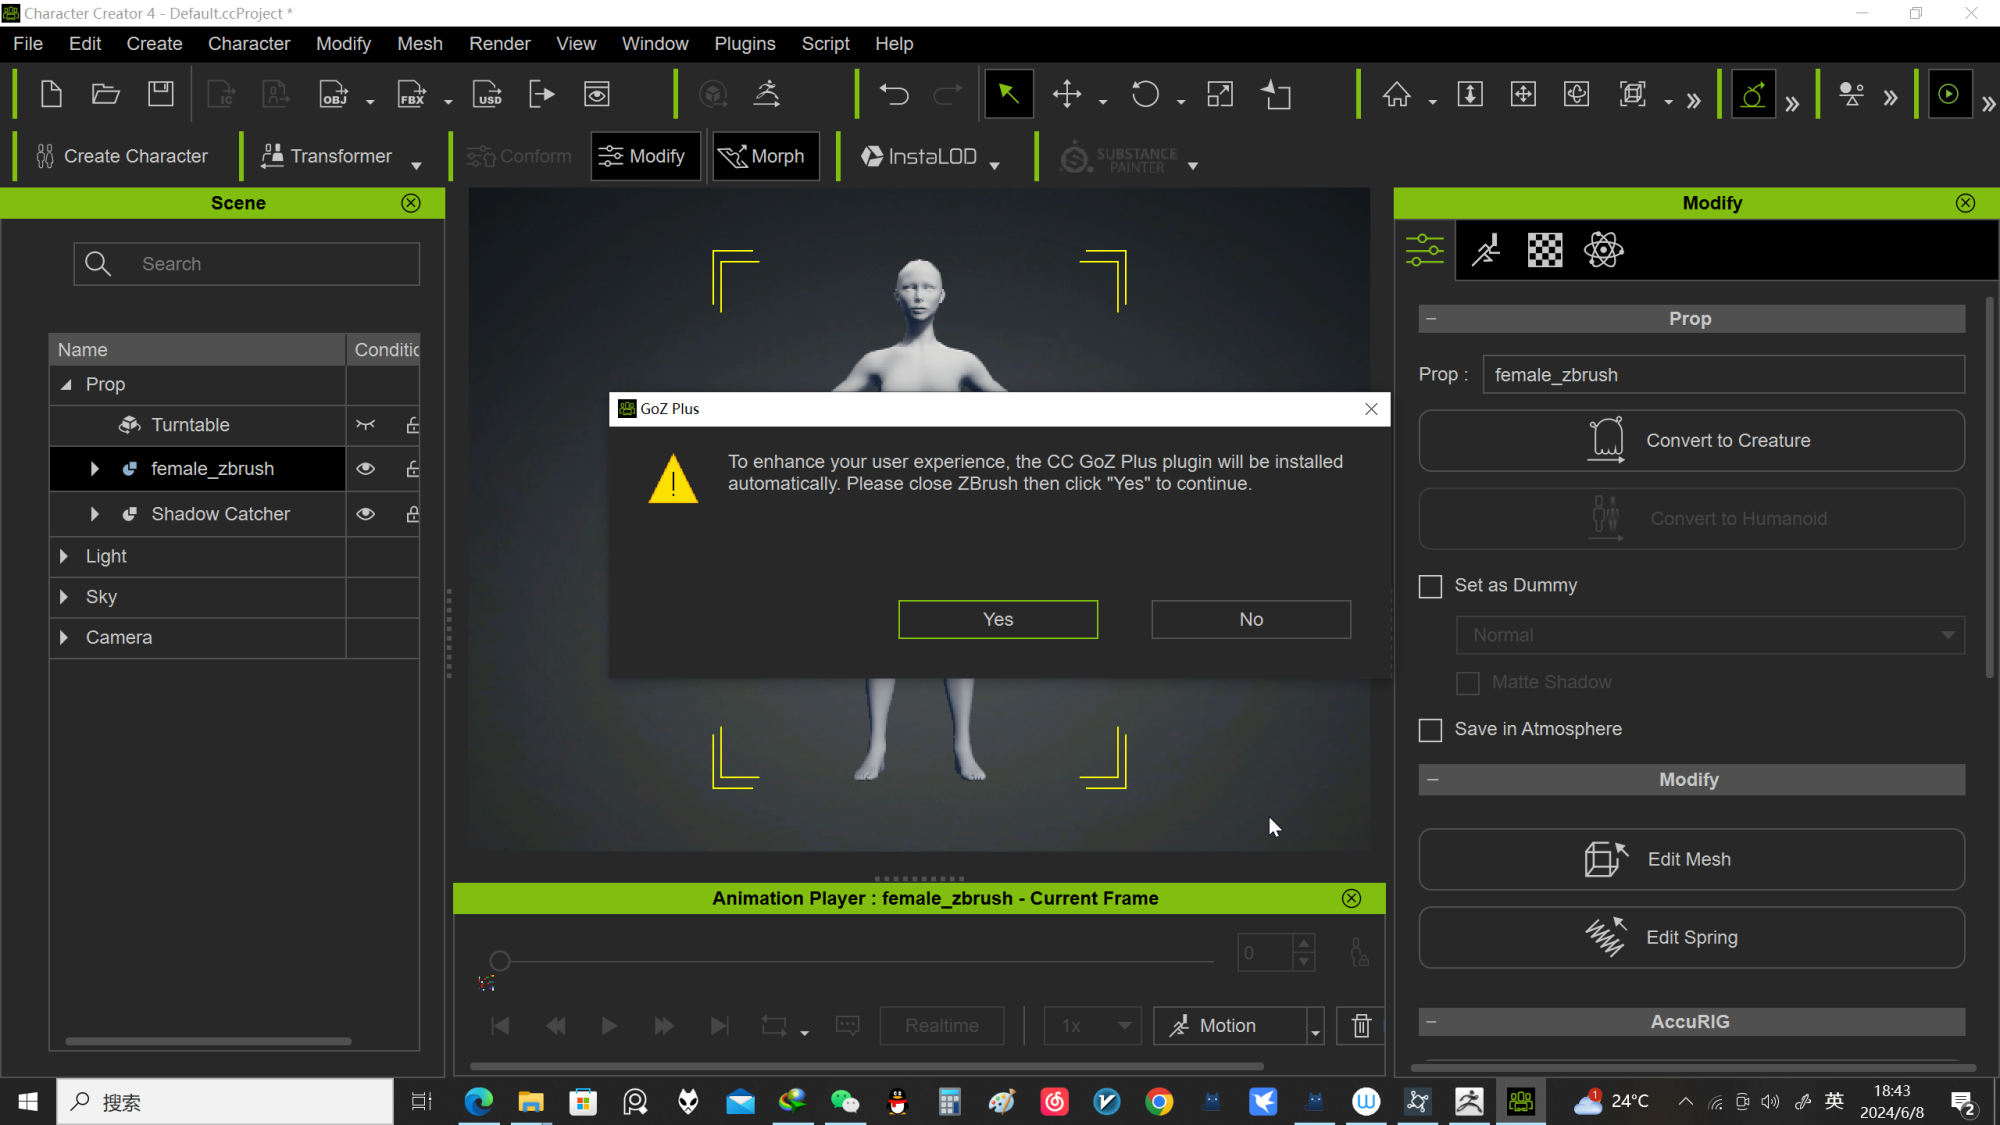The height and width of the screenshot is (1125, 2000).
Task: Open the Material checkerboard tab
Action: [1545, 250]
